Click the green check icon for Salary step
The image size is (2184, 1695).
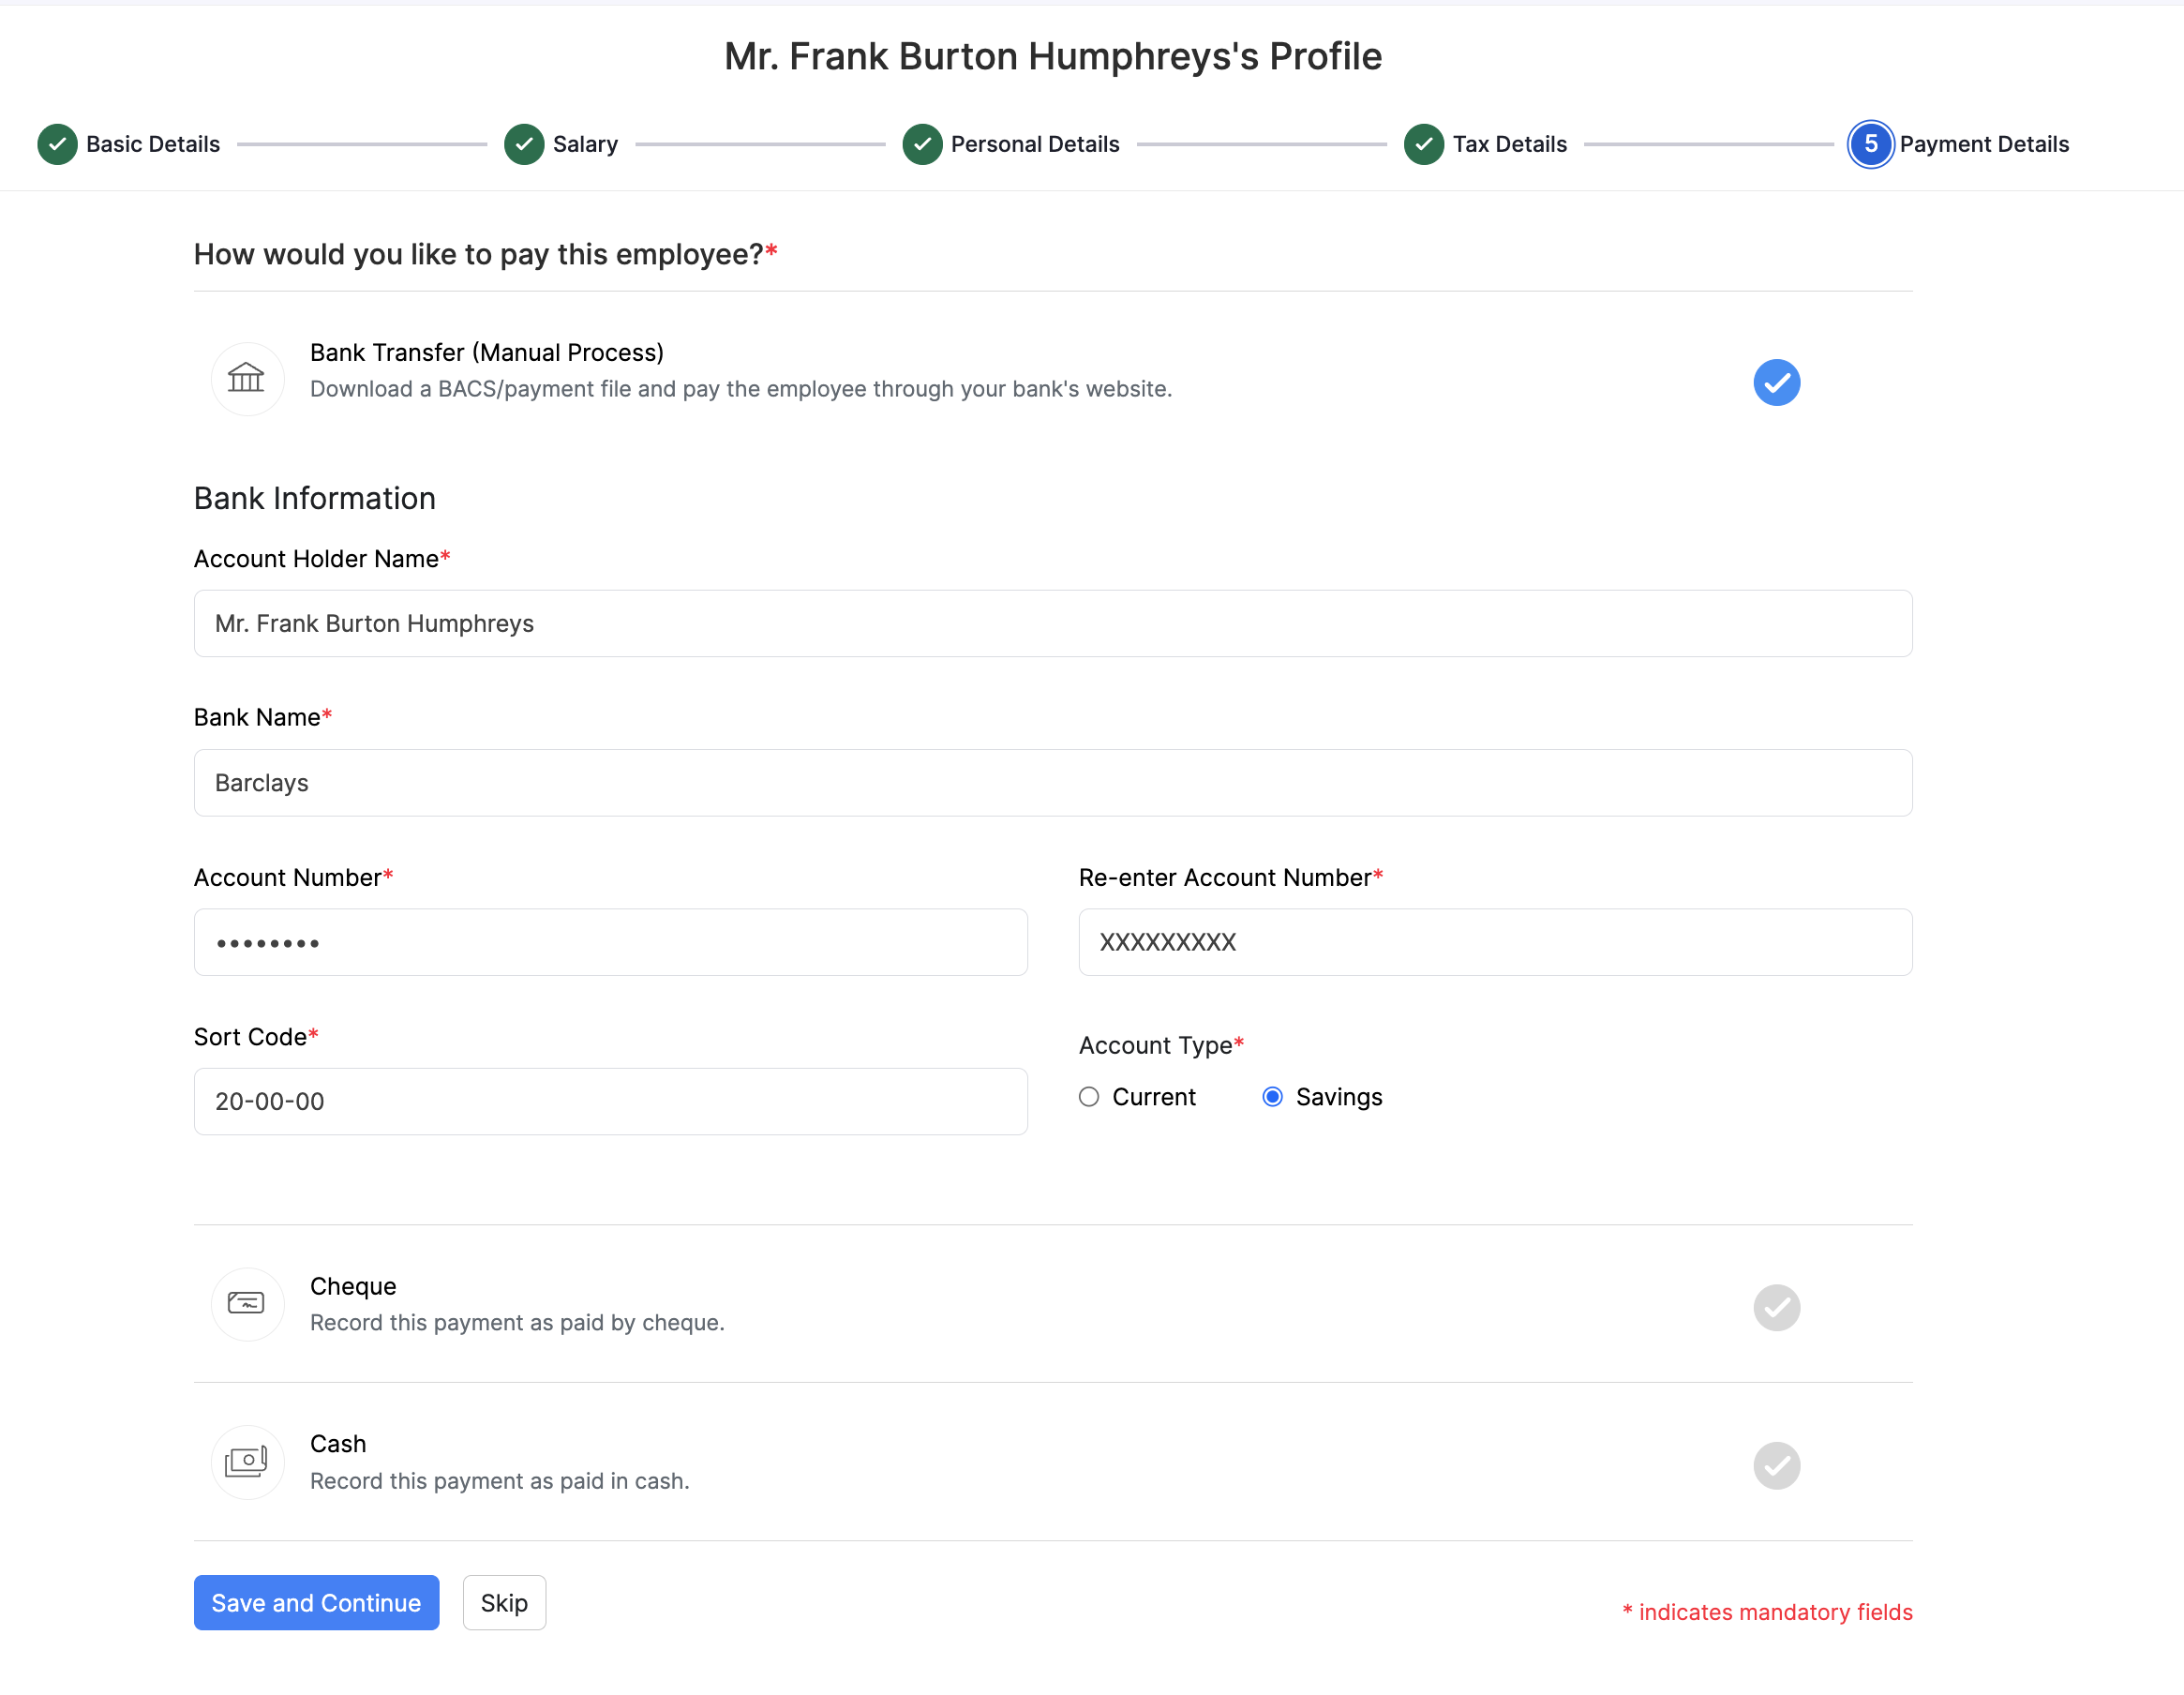524,144
